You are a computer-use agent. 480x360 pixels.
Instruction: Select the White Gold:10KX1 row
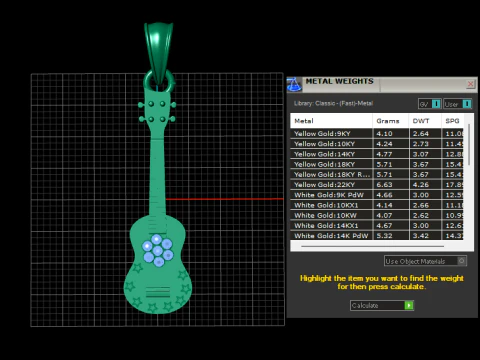point(377,205)
